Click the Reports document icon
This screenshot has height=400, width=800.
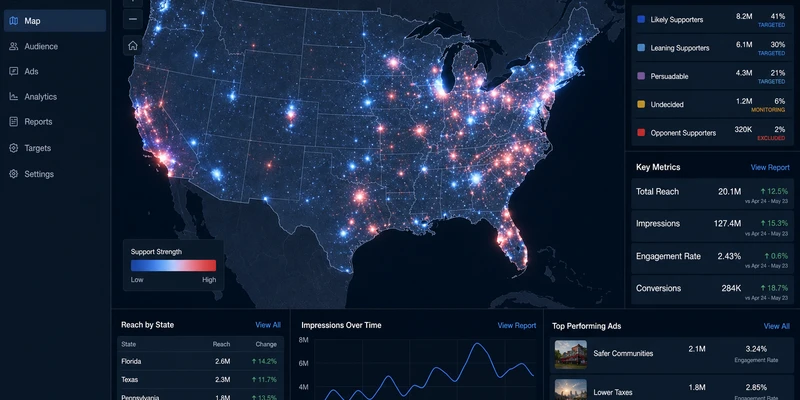[14, 122]
